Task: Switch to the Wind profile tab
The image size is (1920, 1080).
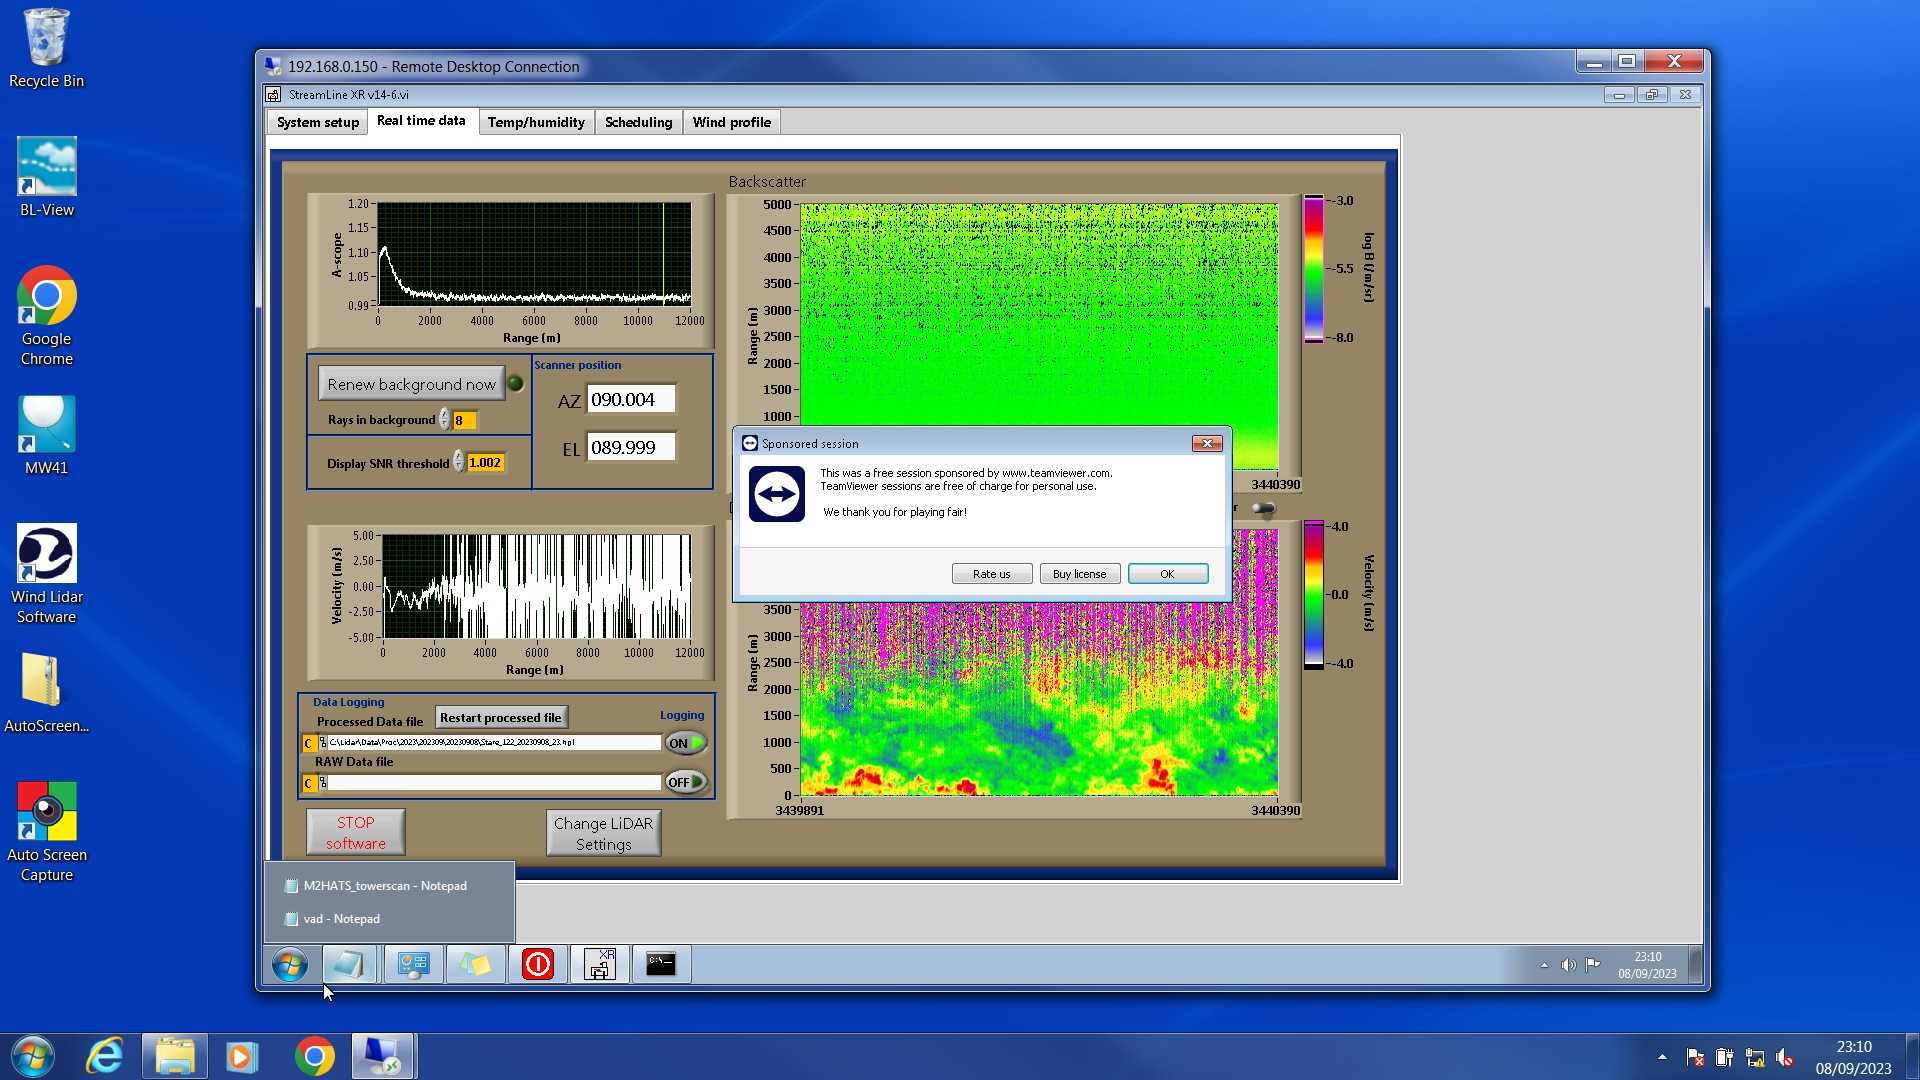Action: 731,122
